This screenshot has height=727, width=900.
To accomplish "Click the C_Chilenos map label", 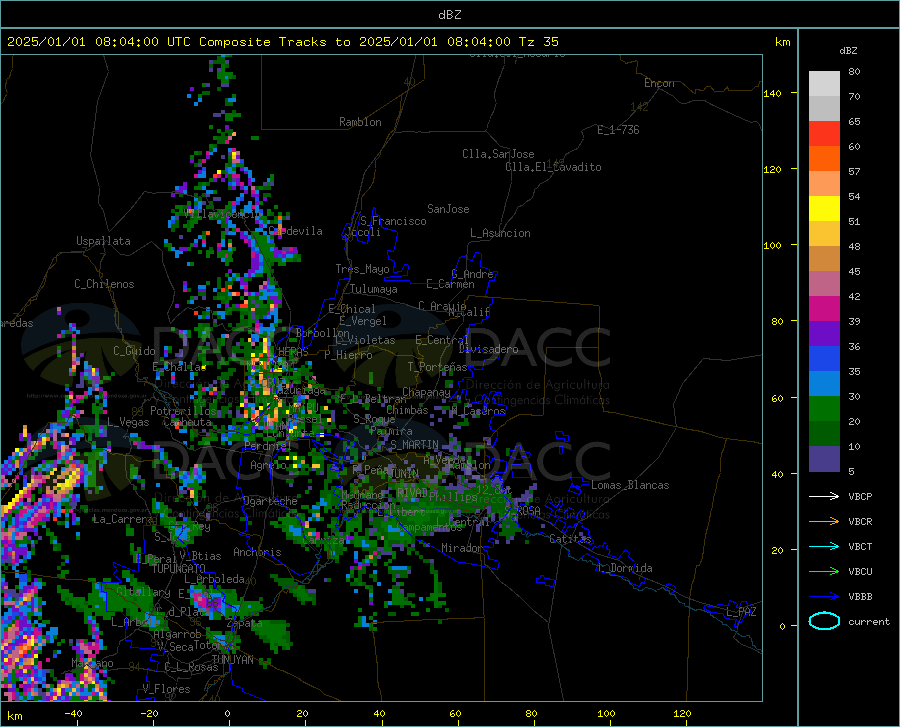I will point(104,284).
